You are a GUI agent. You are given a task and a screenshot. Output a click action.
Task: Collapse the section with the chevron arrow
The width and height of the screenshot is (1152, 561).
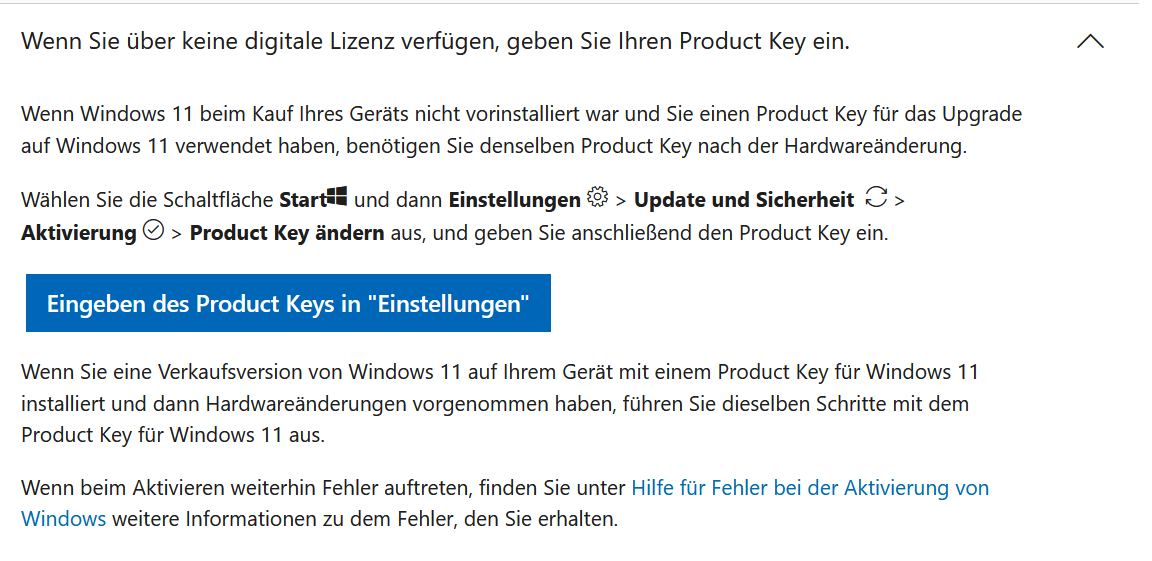click(1090, 42)
